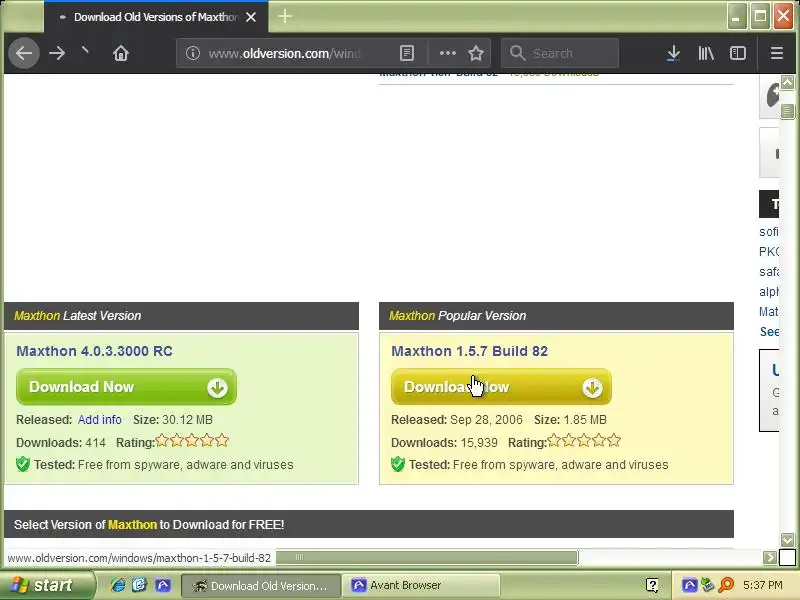The width and height of the screenshot is (800, 600).
Task: Go to the Firefox home page icon
Action: 121,53
